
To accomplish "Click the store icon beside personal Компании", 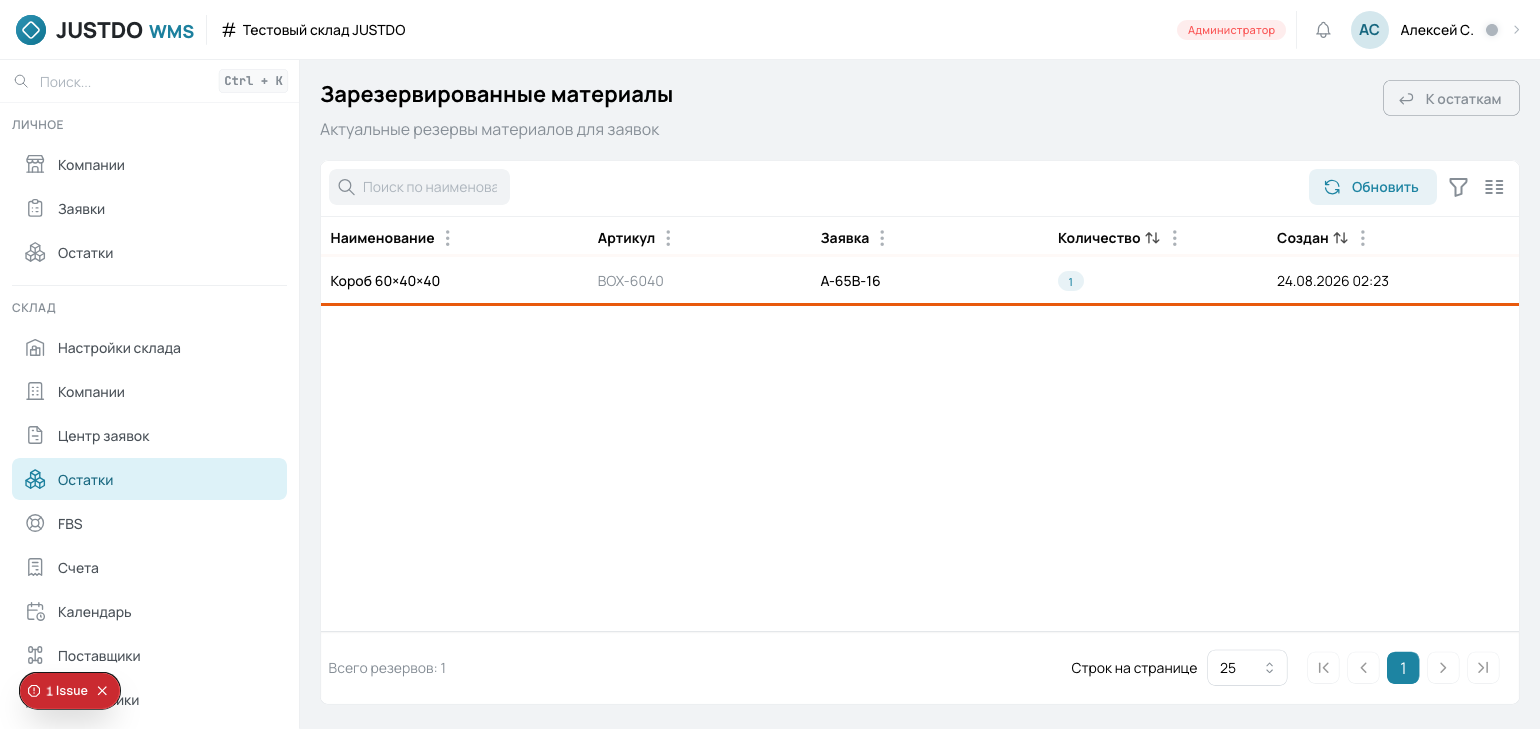I will tap(35, 165).
